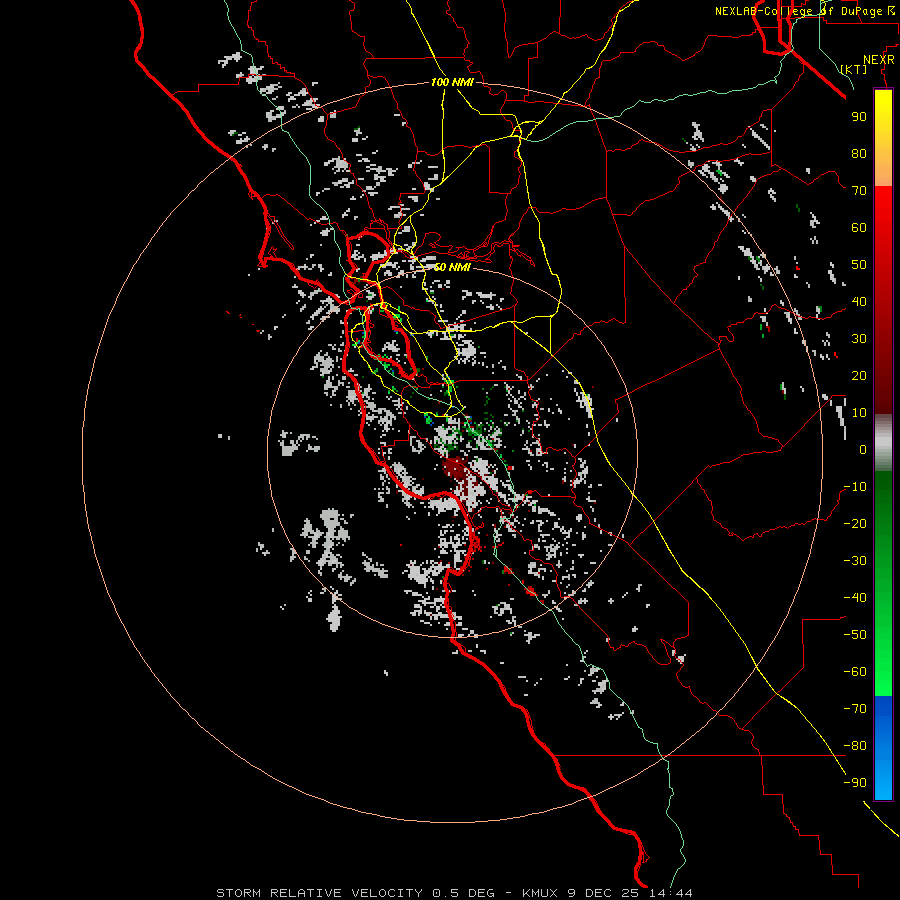Select the light blue color bar segment
The image size is (900, 900).
883,775
